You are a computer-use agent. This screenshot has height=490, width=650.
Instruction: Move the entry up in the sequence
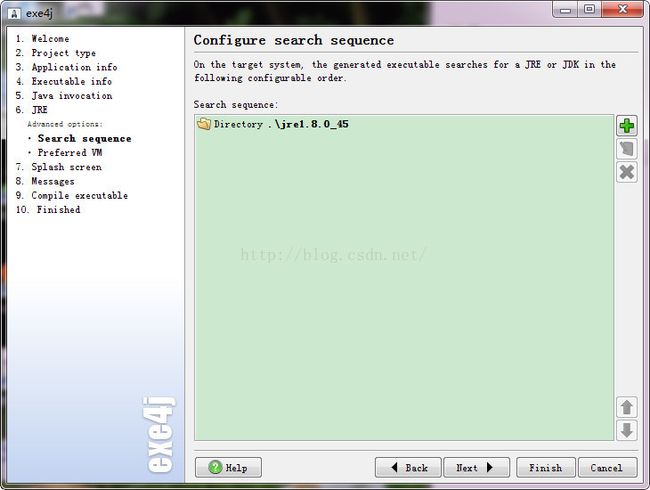[626, 407]
